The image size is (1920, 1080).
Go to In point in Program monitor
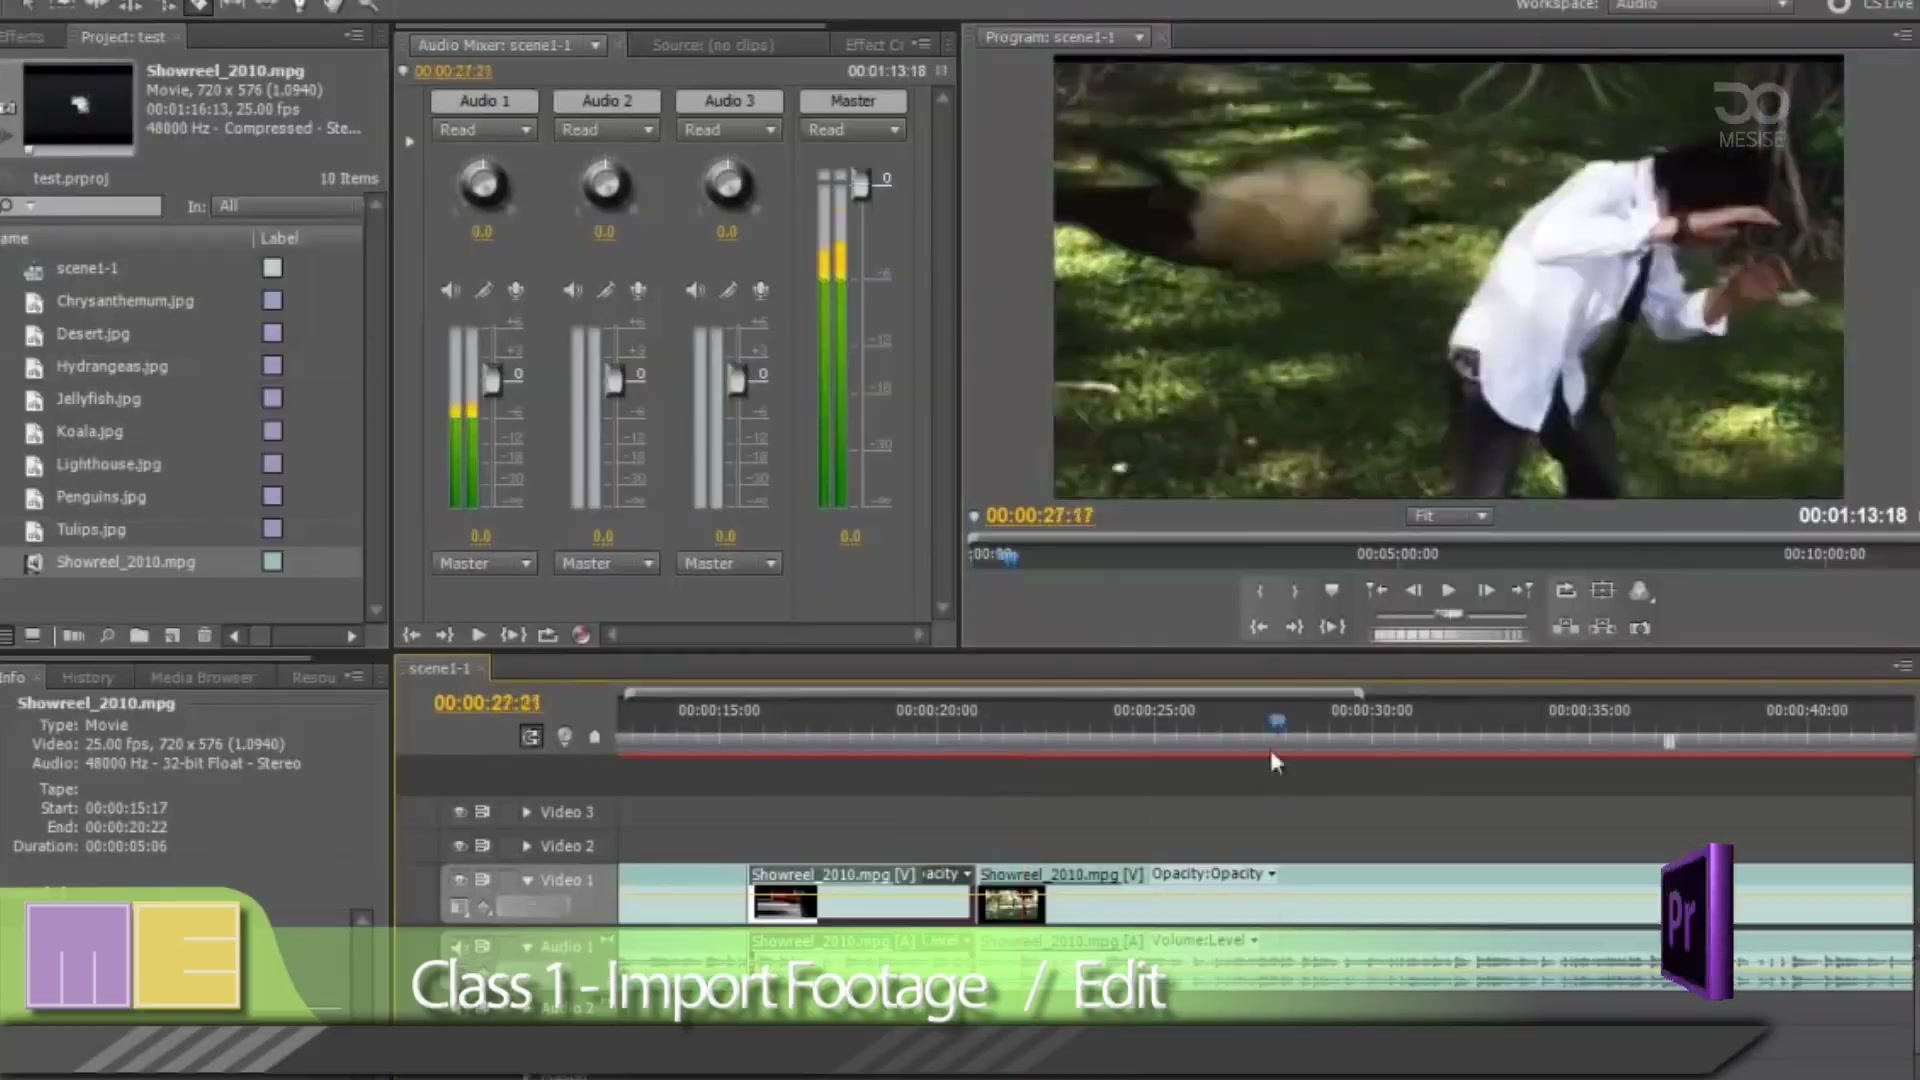pyautogui.click(x=1259, y=627)
